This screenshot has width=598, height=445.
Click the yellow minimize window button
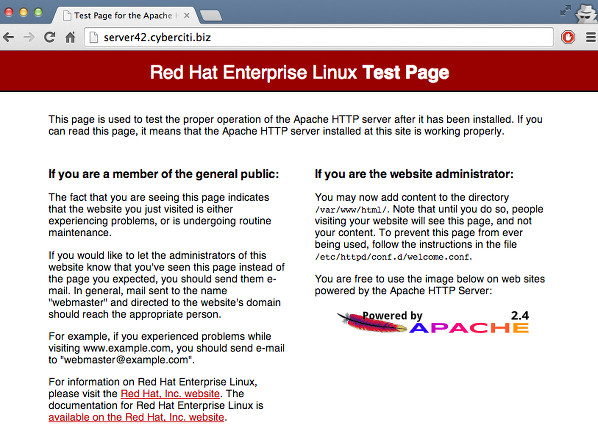point(23,12)
